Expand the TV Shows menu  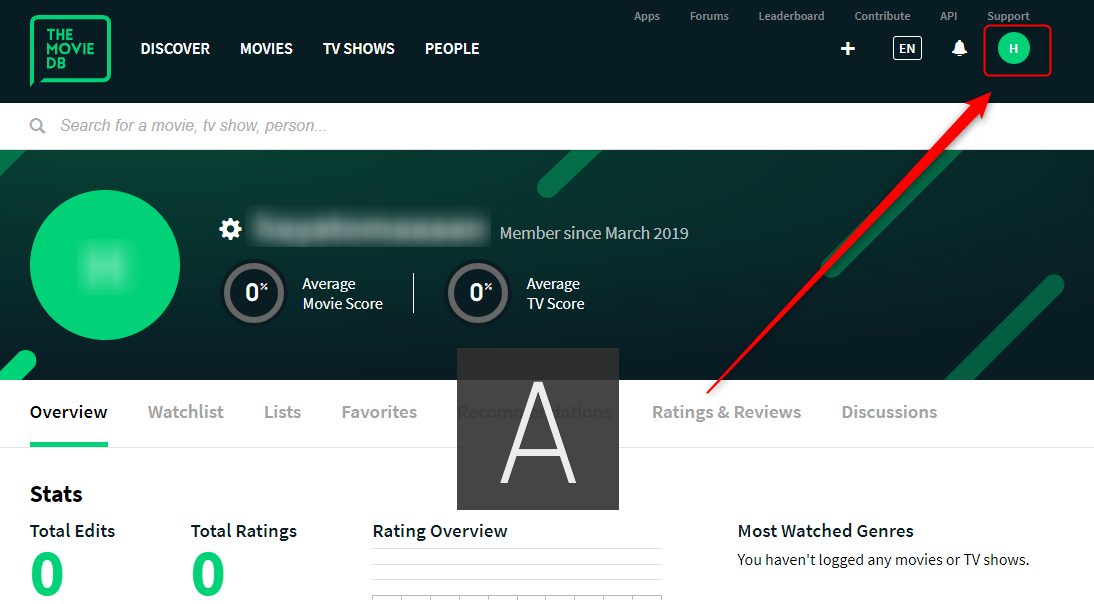coord(358,48)
